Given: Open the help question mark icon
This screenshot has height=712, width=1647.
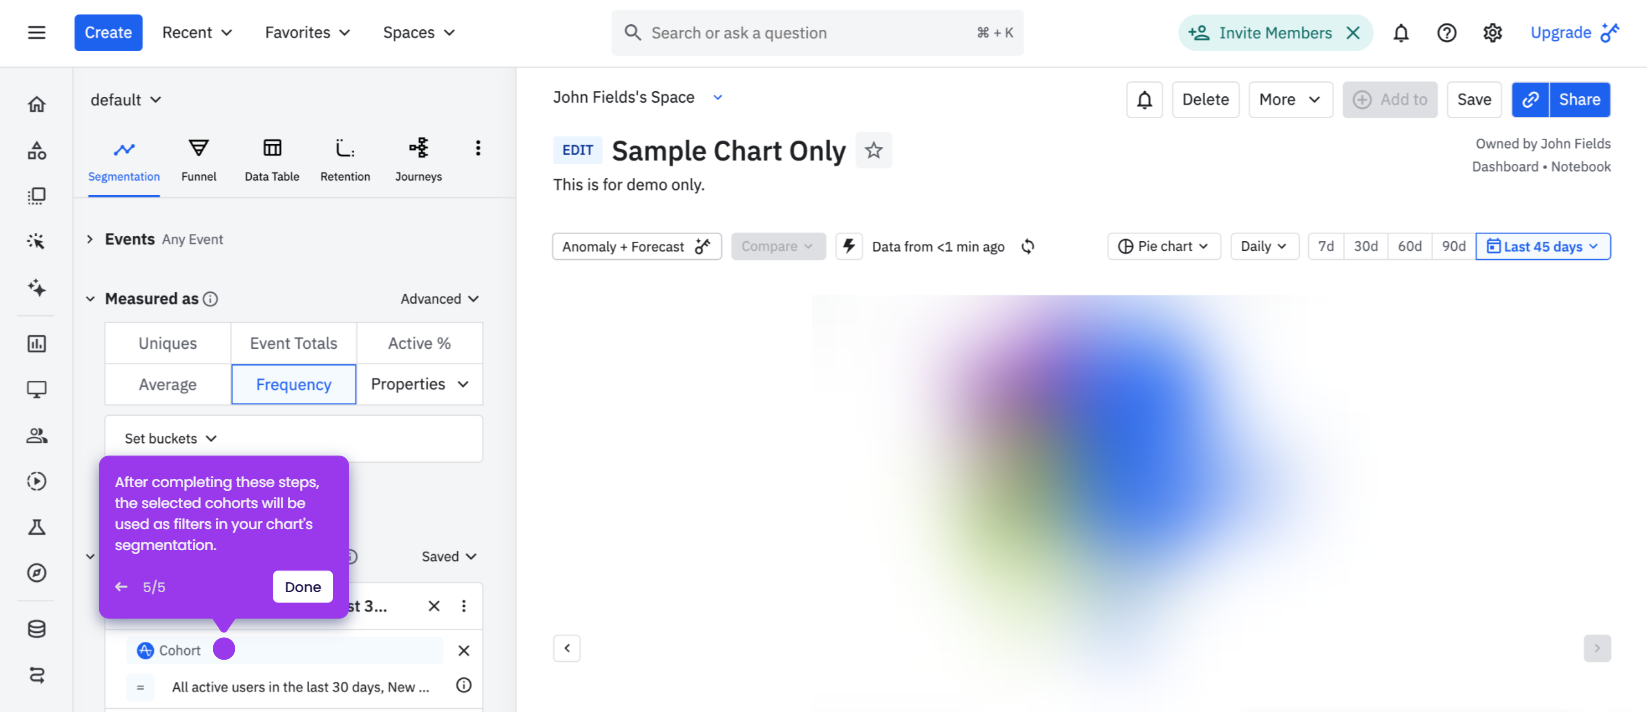Looking at the screenshot, I should (x=1447, y=33).
